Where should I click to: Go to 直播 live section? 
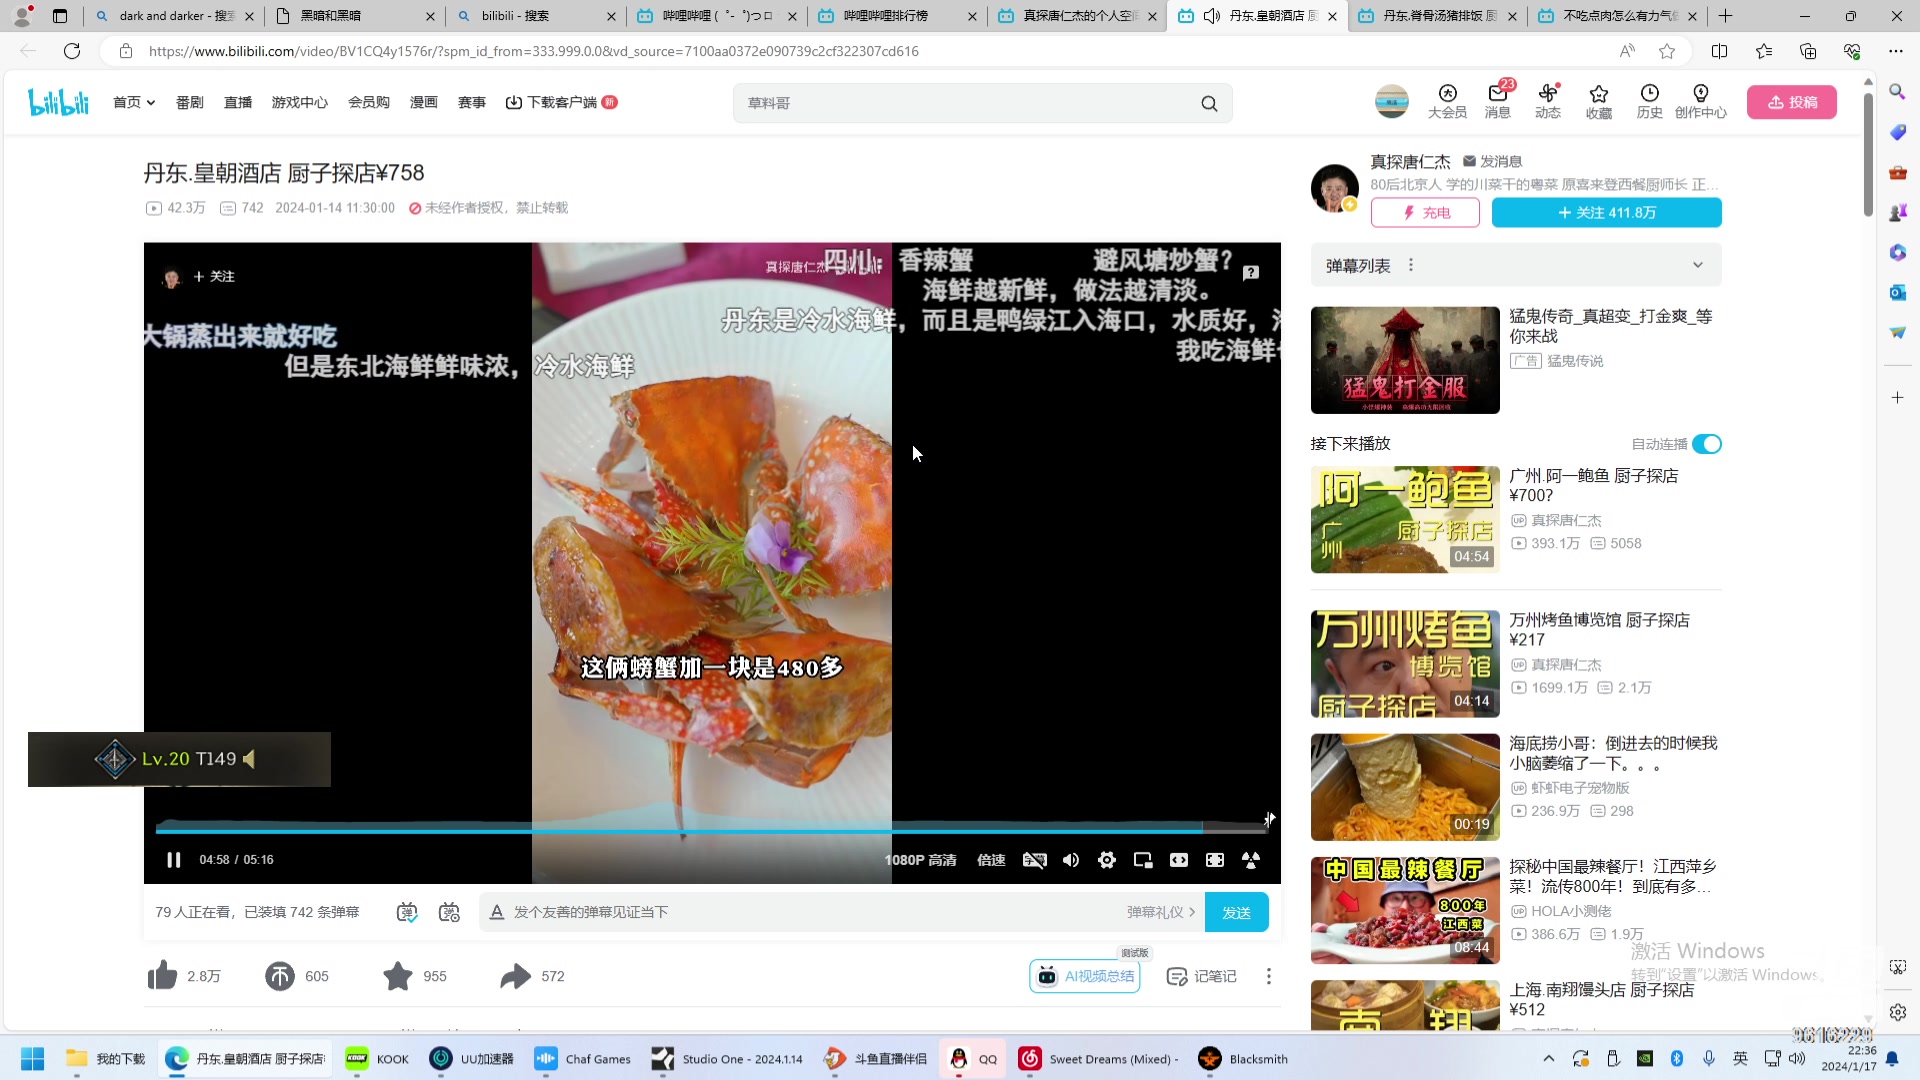[x=238, y=102]
